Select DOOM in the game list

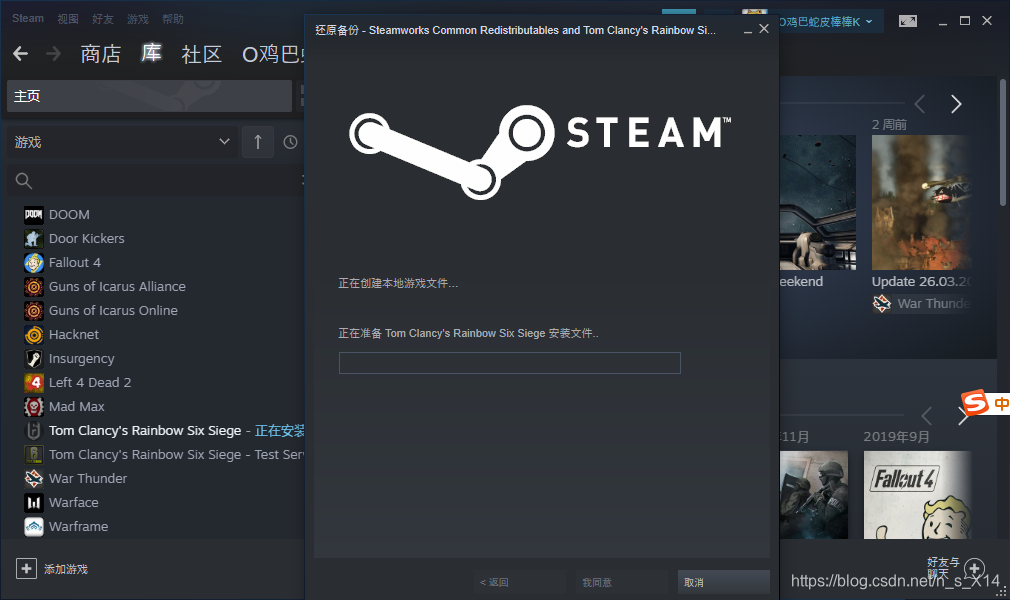point(69,215)
